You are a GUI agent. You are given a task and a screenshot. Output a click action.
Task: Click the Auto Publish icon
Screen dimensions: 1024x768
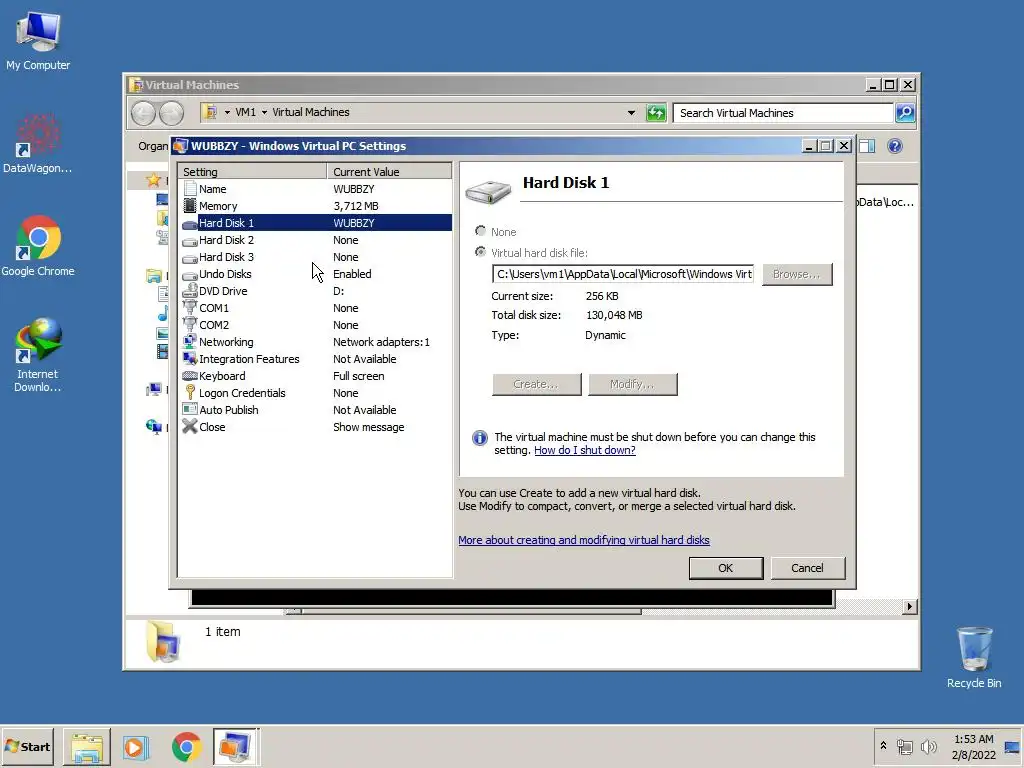[189, 409]
